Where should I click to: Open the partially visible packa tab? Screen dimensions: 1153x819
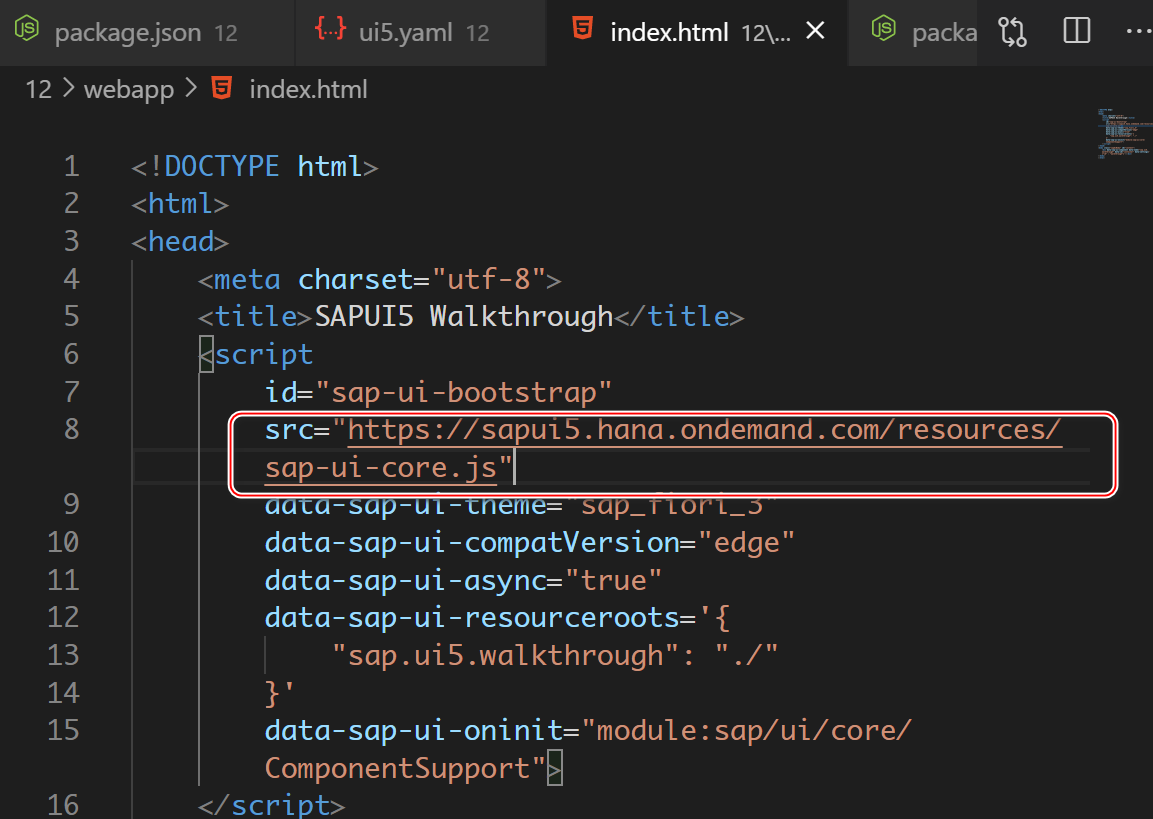point(913,32)
